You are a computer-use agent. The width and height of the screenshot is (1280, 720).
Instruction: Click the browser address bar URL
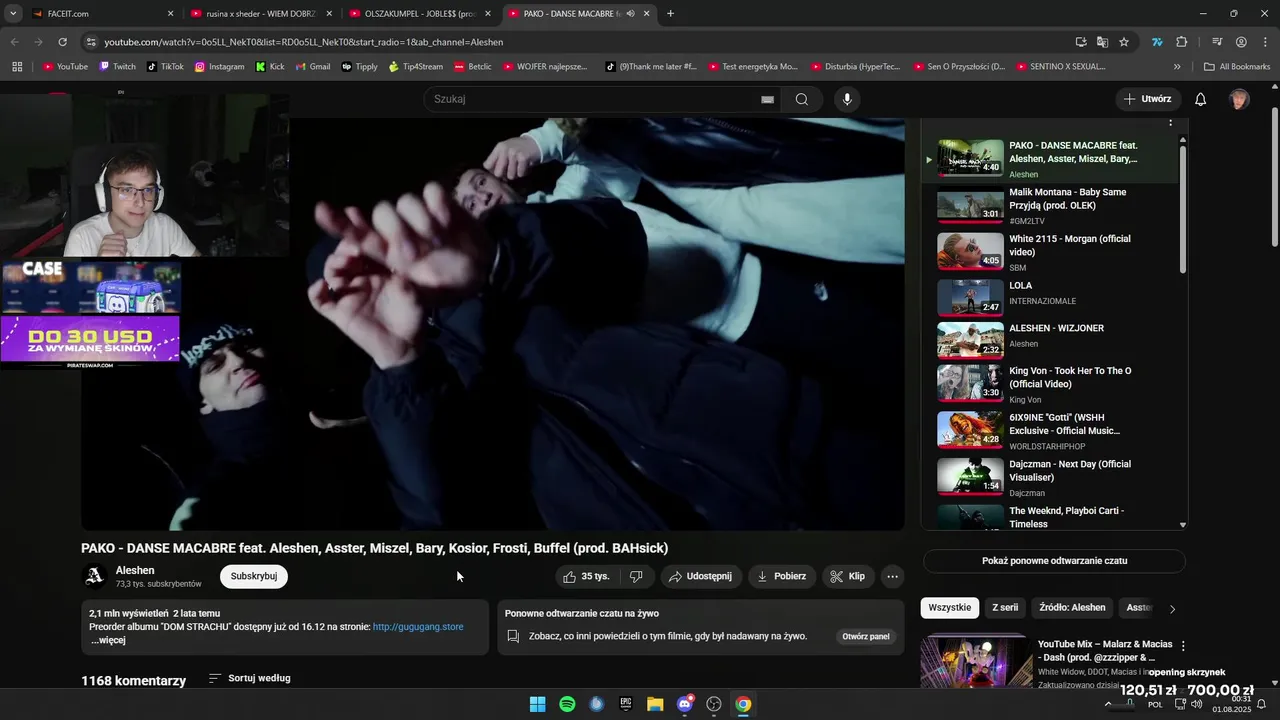[x=304, y=42]
